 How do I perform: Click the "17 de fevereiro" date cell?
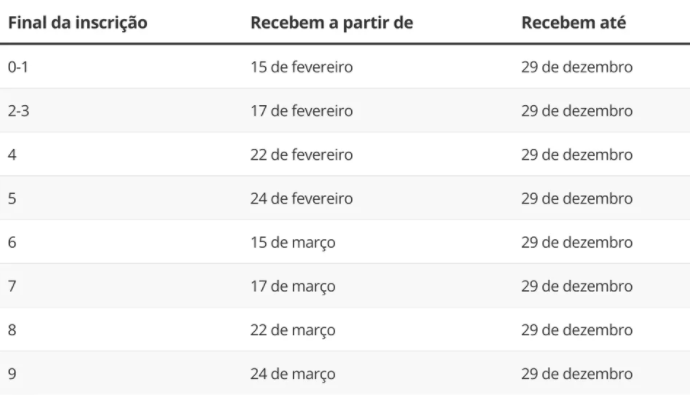(x=301, y=111)
